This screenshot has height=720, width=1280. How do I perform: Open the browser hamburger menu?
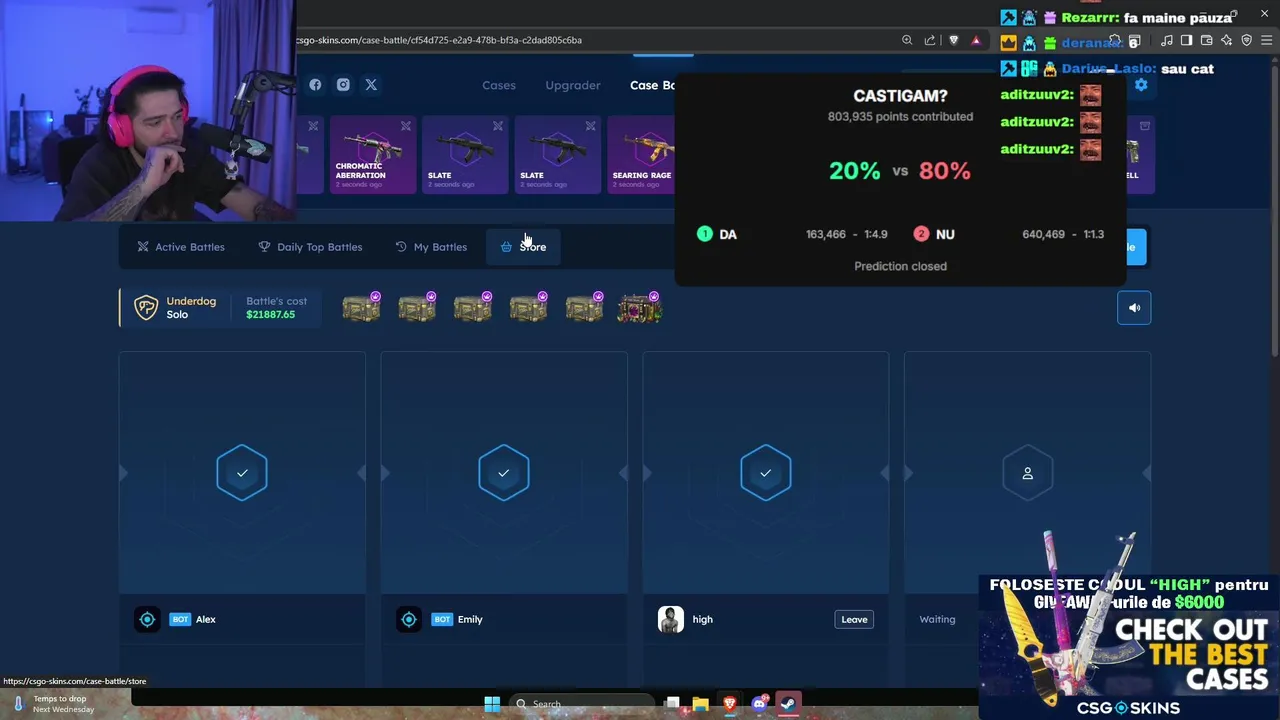[1266, 40]
